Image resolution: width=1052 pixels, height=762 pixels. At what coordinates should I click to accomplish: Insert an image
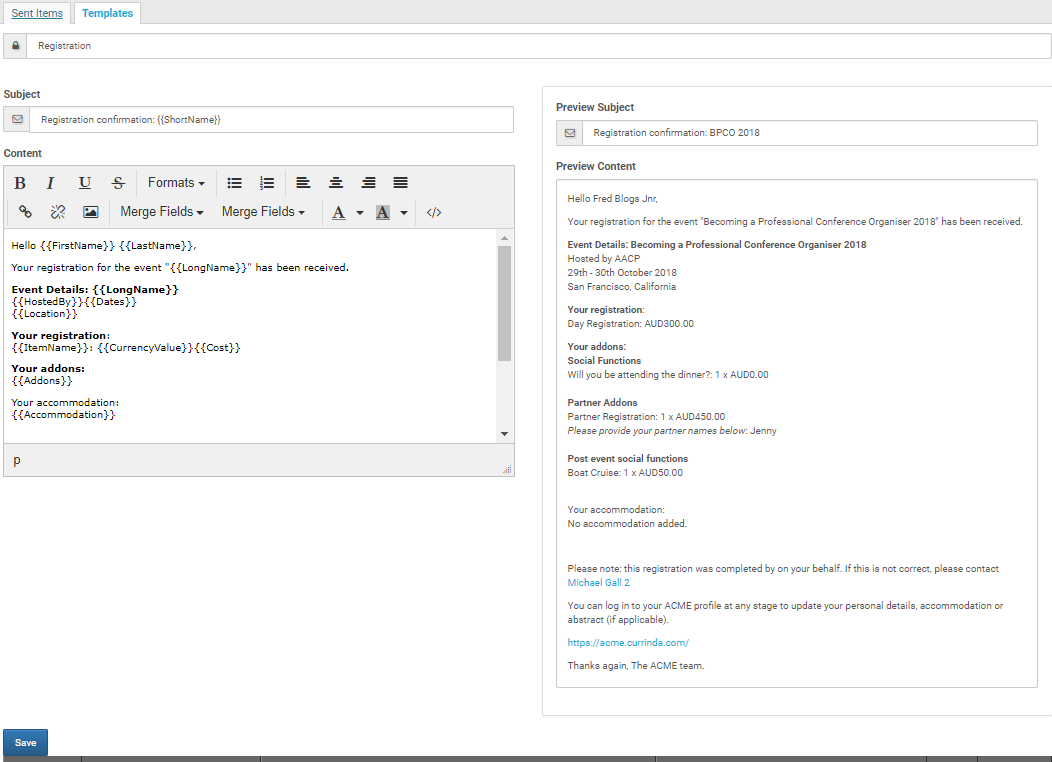tap(91, 212)
